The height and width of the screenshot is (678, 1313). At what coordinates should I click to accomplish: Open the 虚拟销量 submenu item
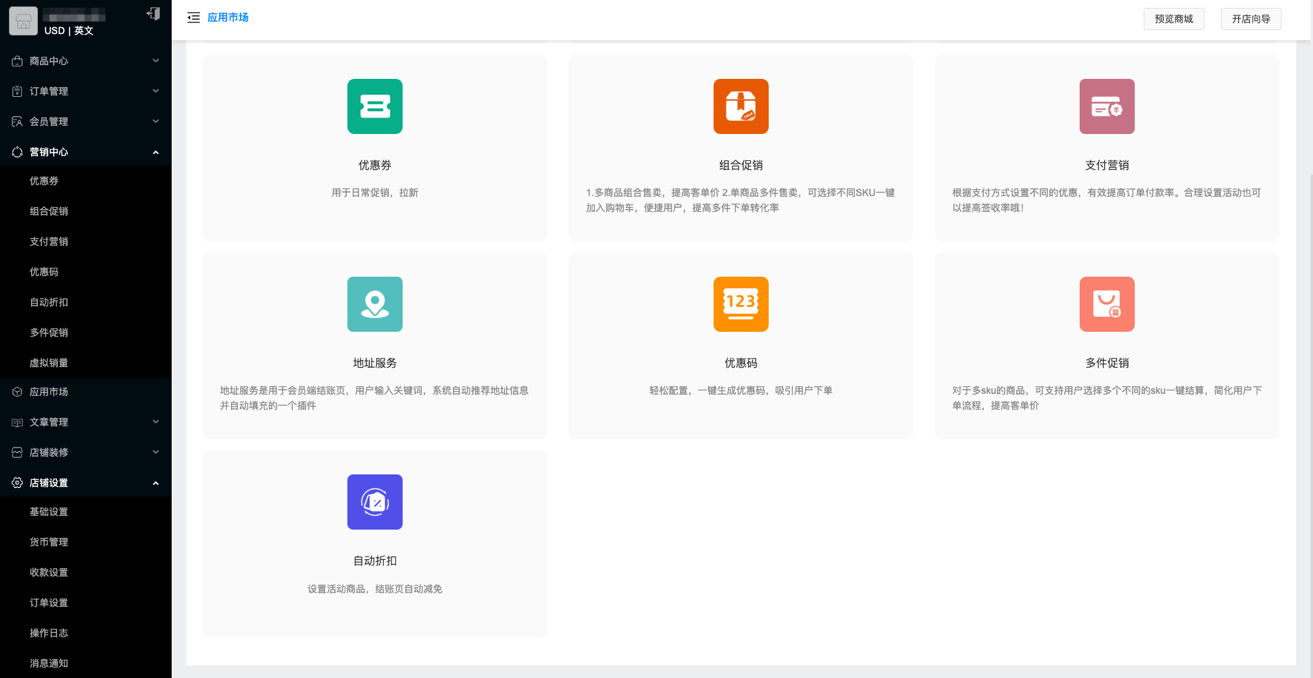tap(49, 363)
